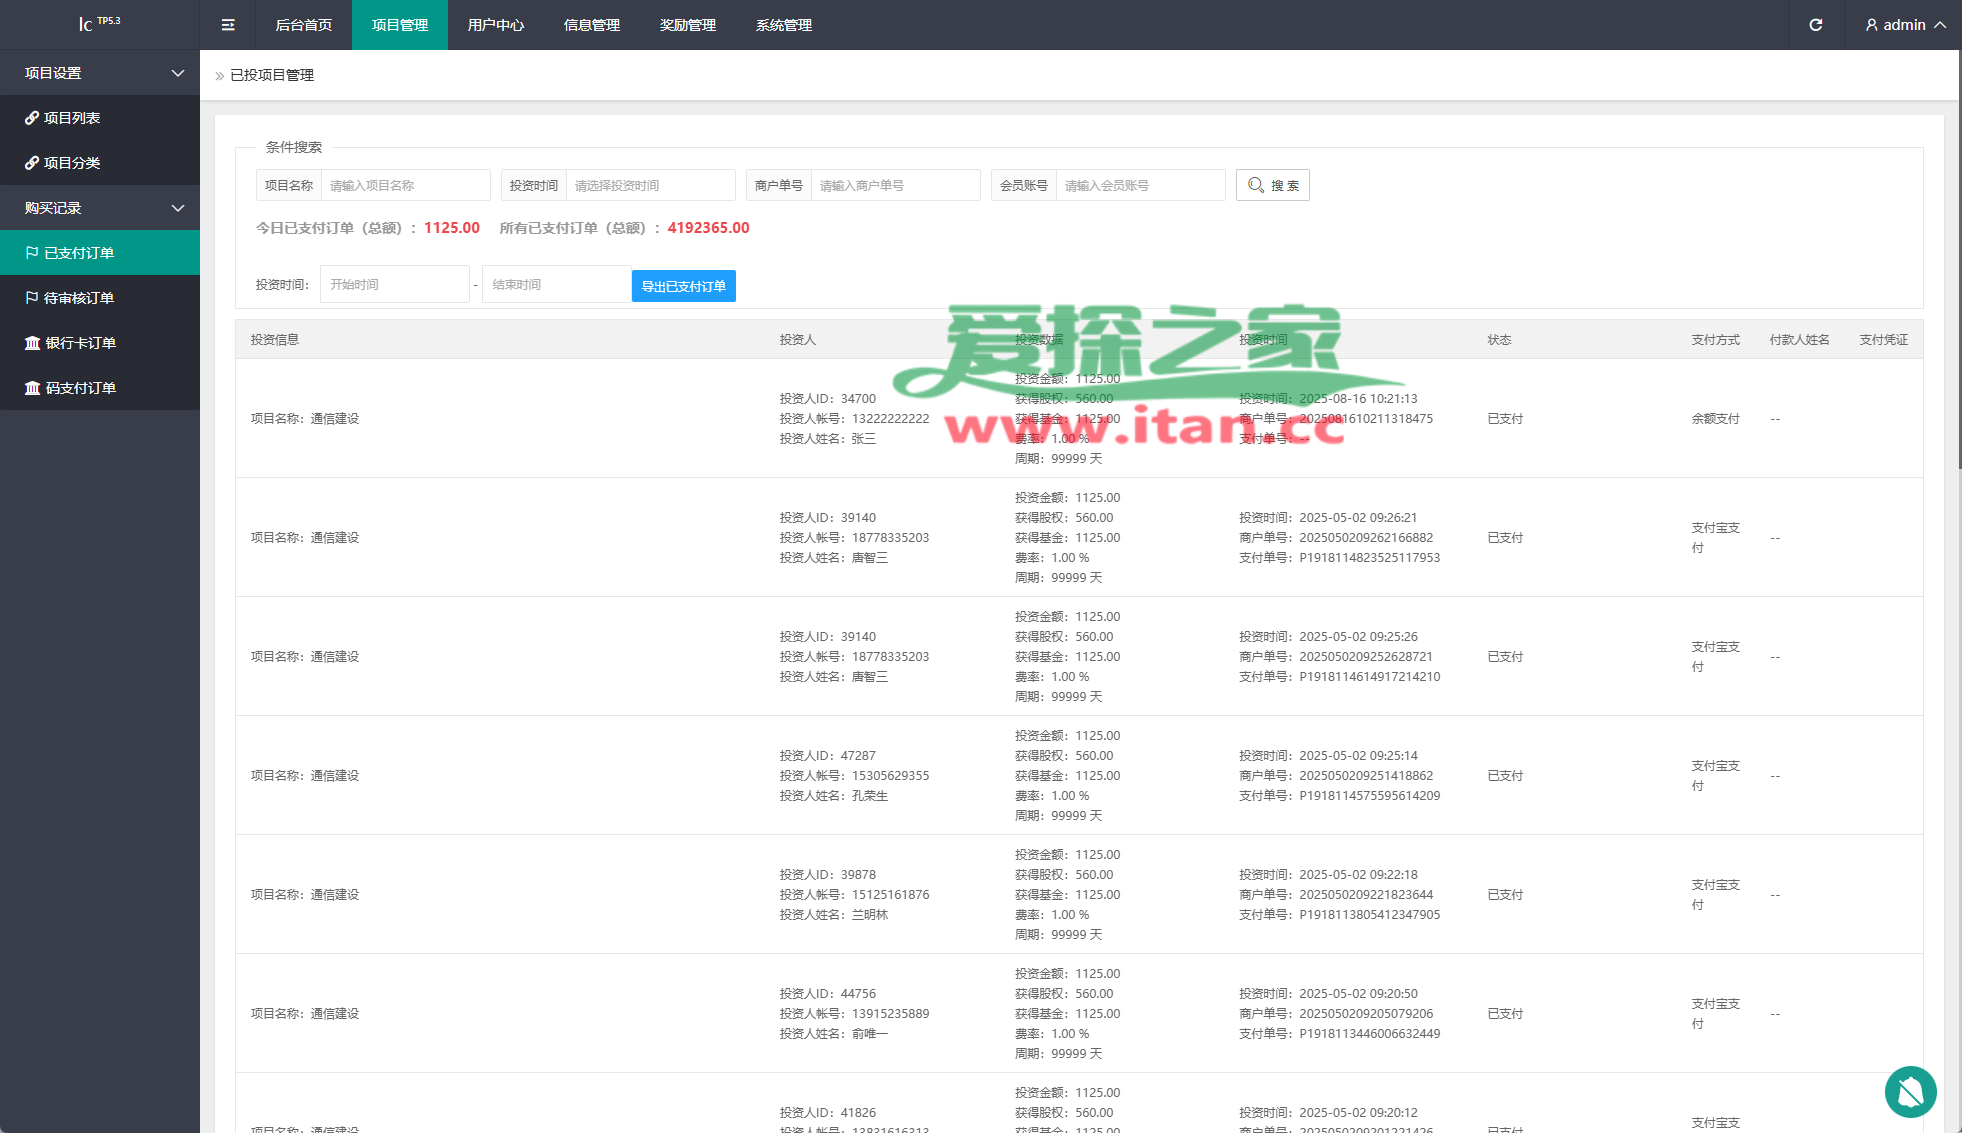Select 已支付订单 sidebar item
Image resolution: width=1962 pixels, height=1133 pixels.
[100, 253]
